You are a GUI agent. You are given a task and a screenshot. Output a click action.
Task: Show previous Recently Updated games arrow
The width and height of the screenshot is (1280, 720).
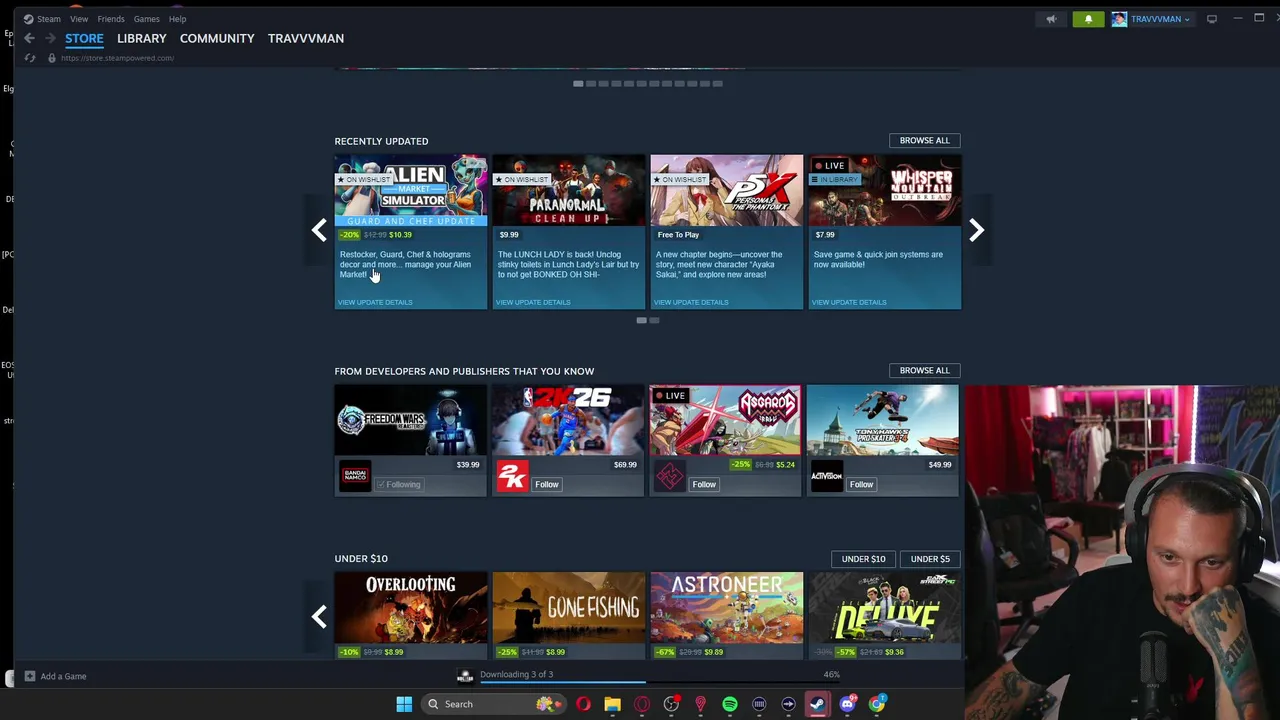pyautogui.click(x=319, y=231)
